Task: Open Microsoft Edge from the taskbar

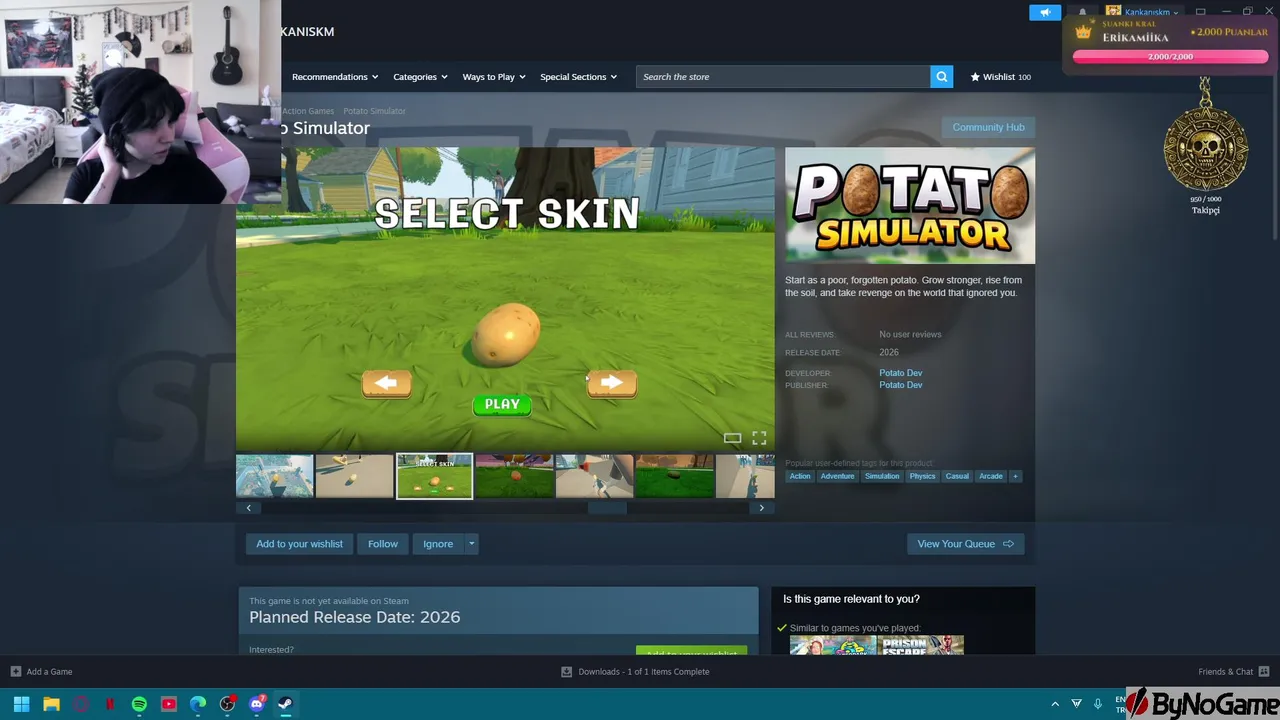Action: coord(198,704)
